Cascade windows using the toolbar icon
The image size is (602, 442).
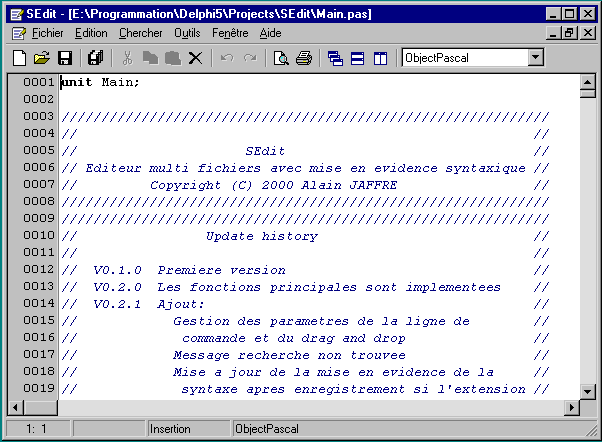tap(335, 58)
